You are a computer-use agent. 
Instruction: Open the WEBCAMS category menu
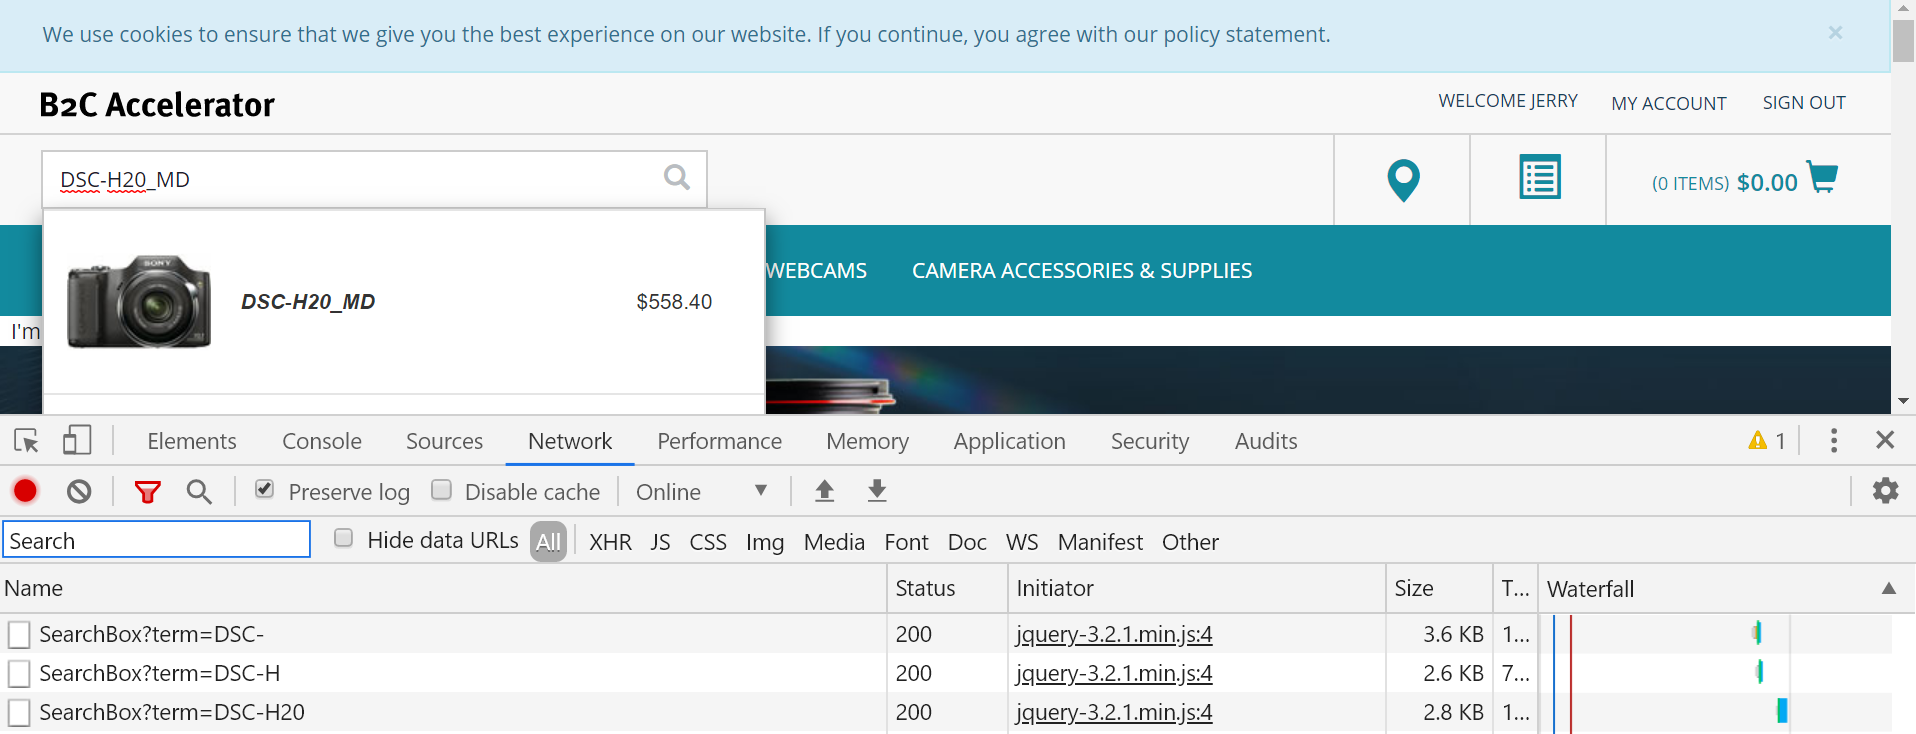(x=816, y=270)
